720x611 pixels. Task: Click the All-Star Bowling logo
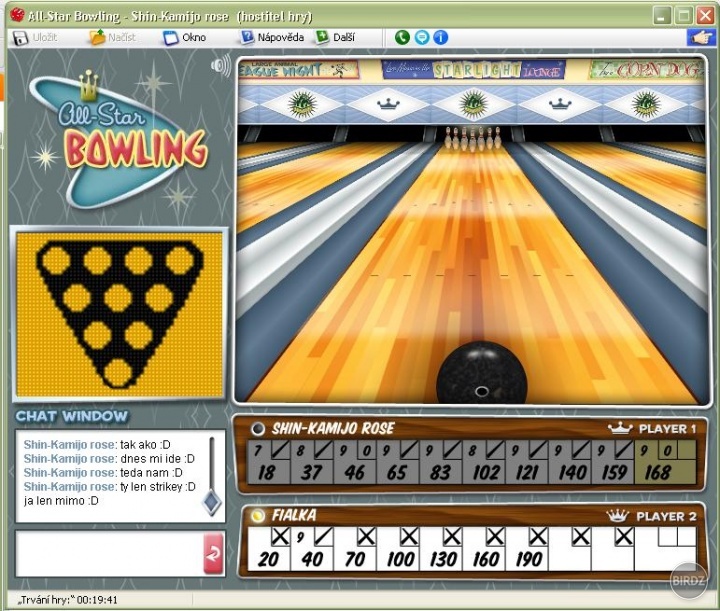coord(118,139)
